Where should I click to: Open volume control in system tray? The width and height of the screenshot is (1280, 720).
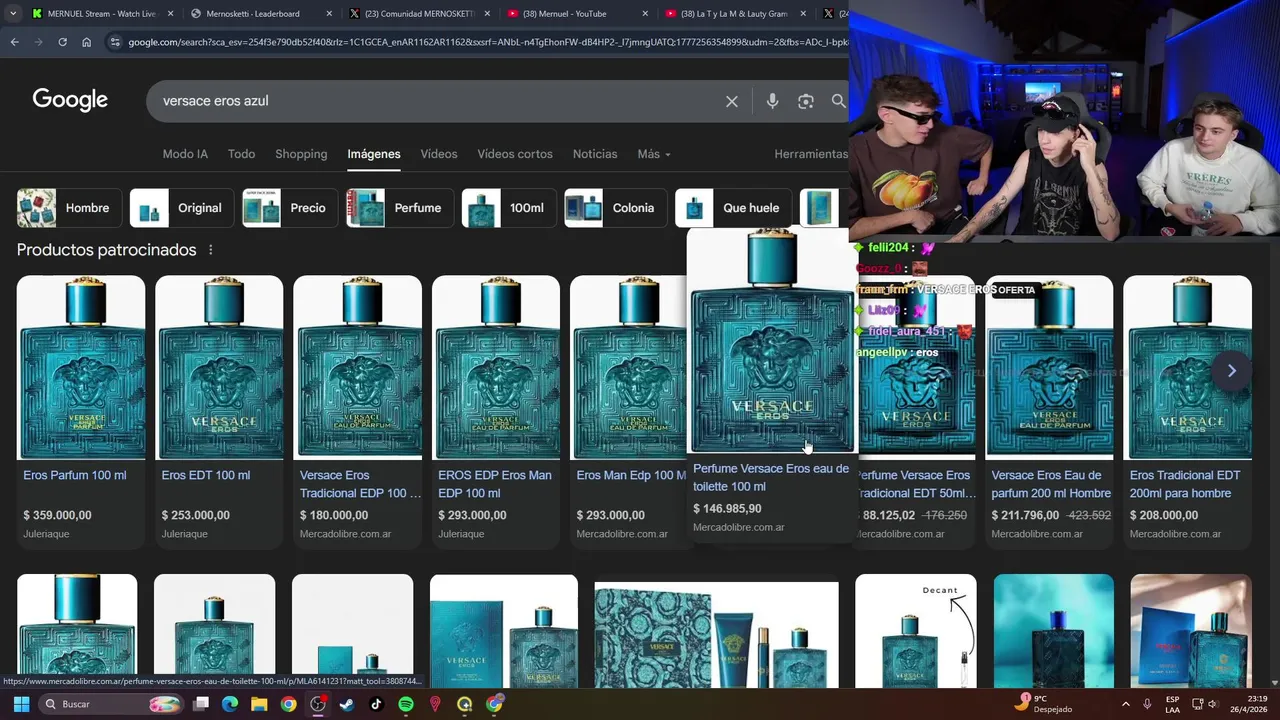(1213, 704)
